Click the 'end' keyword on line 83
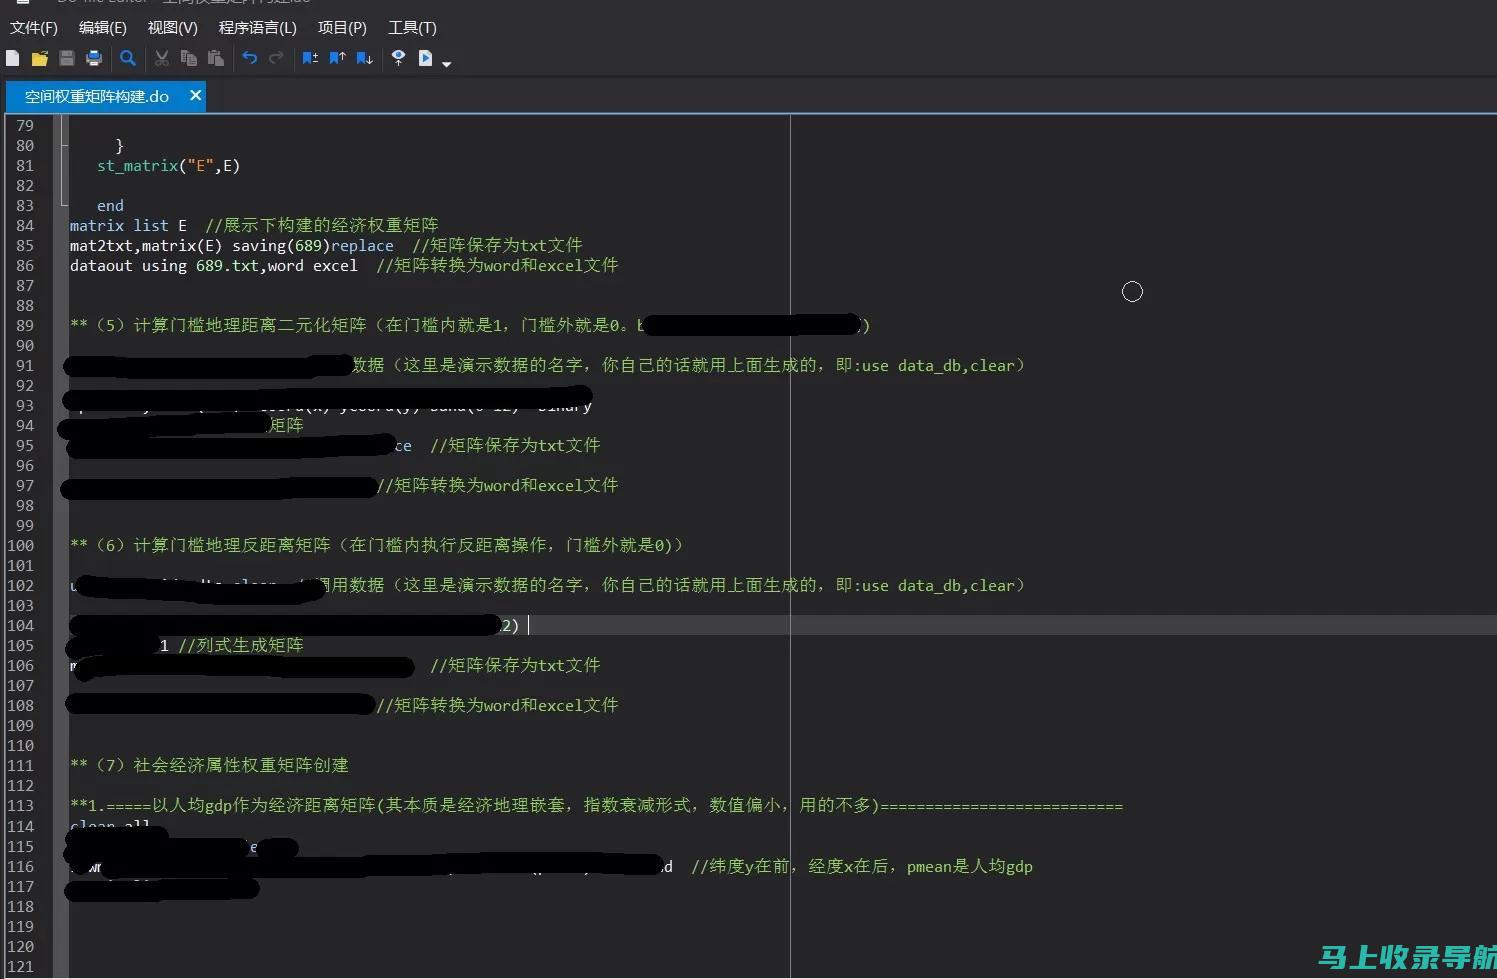Viewport: 1497px width, 979px height. [x=110, y=205]
